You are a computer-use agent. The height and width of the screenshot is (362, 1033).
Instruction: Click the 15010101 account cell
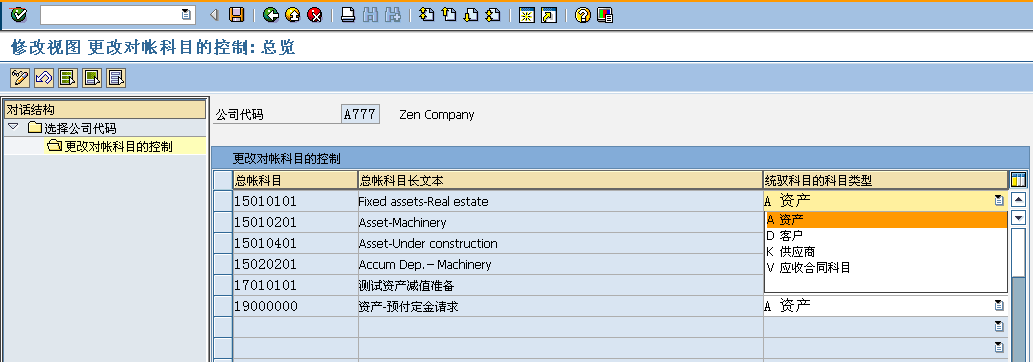pos(296,201)
